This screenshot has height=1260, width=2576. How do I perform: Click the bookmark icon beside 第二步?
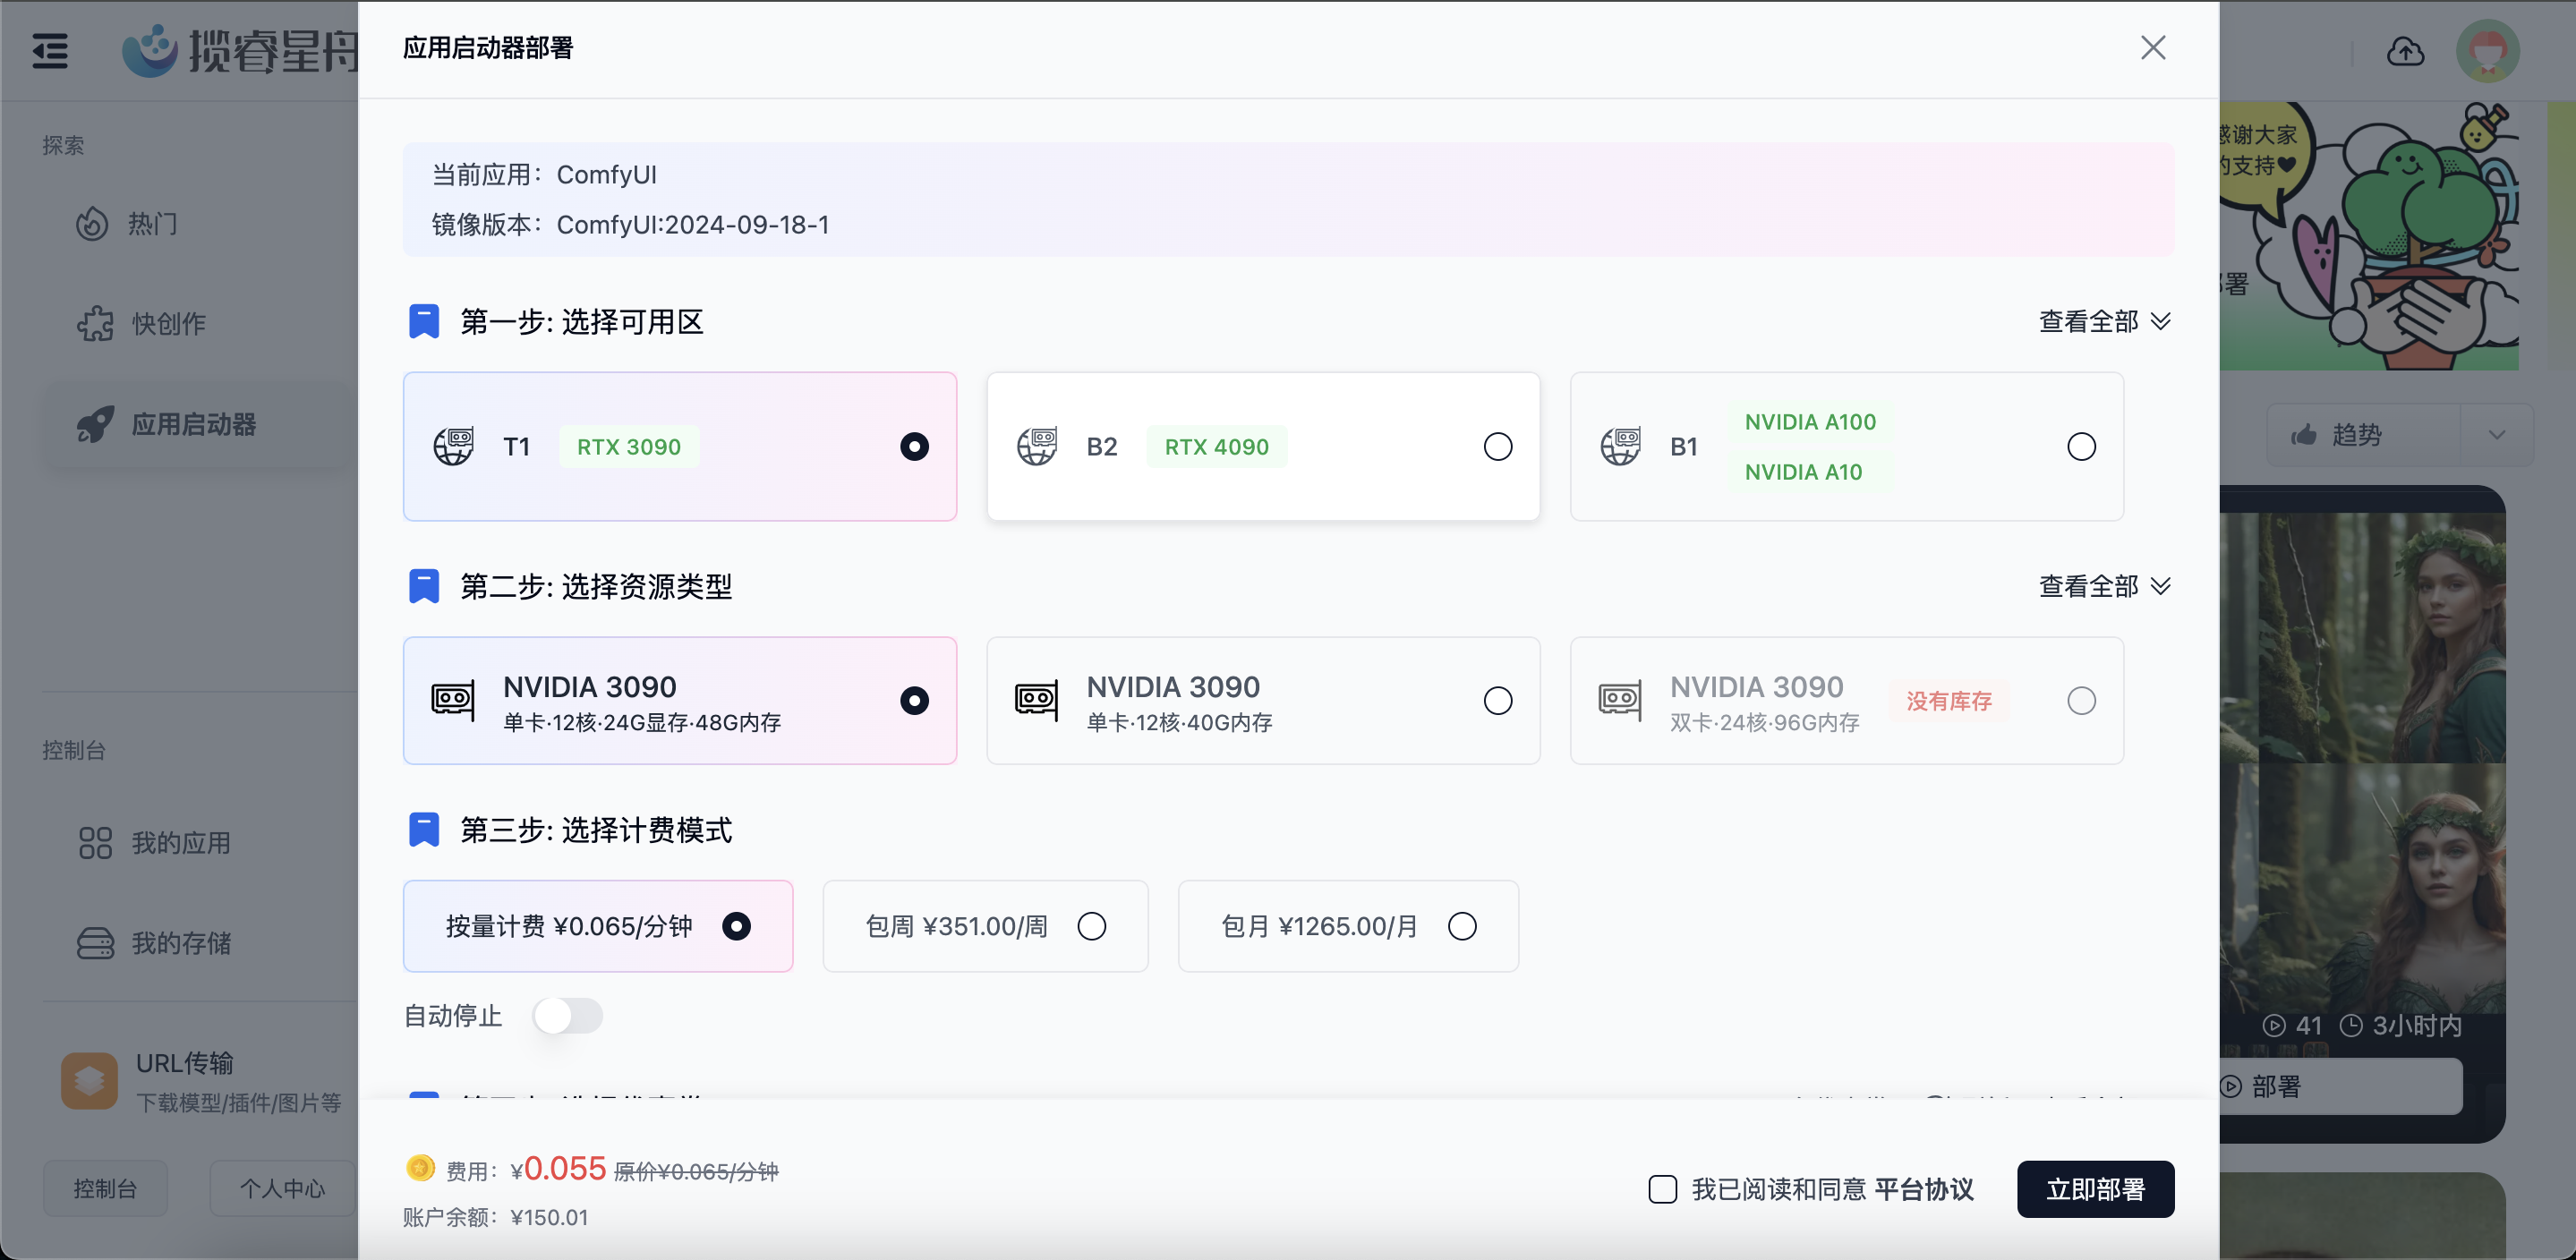pos(424,586)
